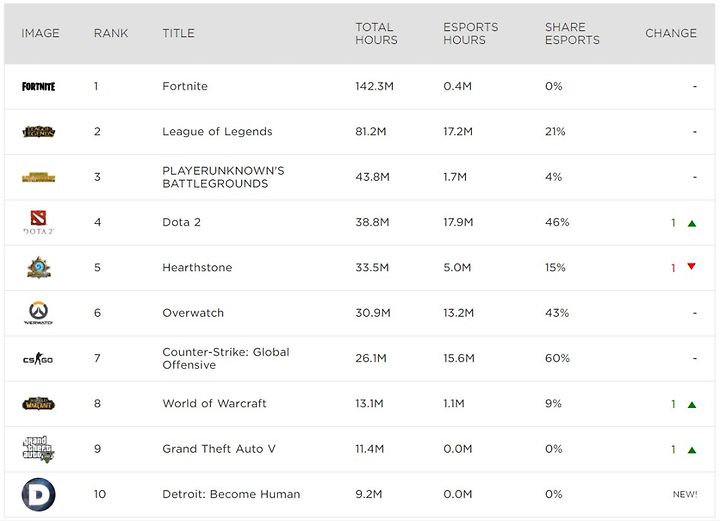Click the Overwatch logo icon

pyautogui.click(x=39, y=313)
